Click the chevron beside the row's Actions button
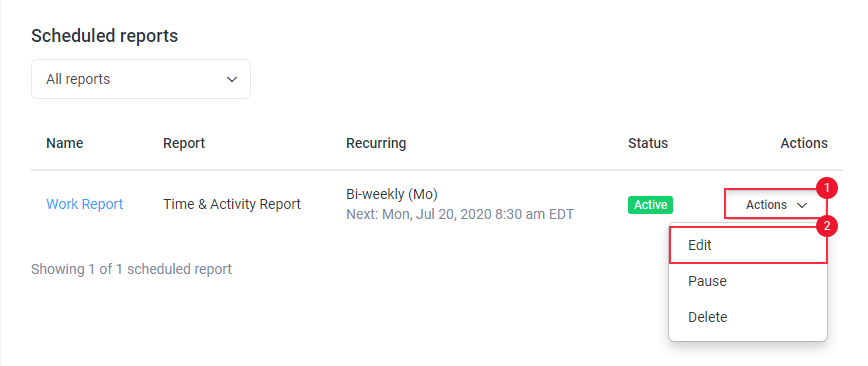 [802, 205]
